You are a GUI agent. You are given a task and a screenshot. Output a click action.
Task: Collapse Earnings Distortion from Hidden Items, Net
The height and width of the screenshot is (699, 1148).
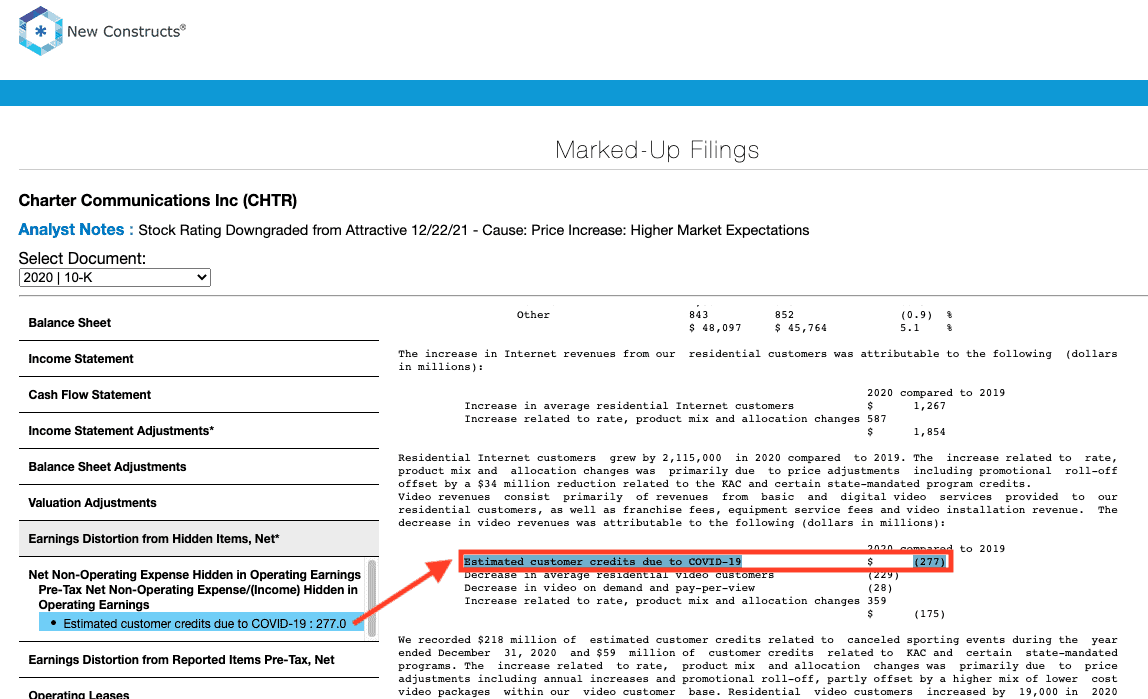click(198, 539)
